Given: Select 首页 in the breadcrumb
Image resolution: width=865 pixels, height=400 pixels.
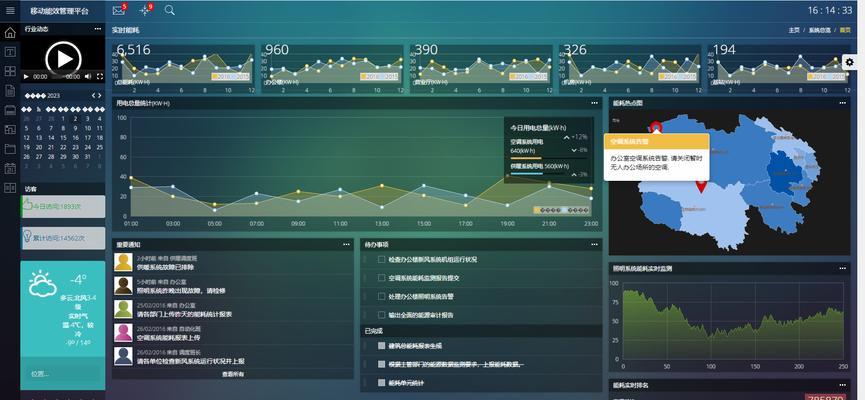Looking at the screenshot, I should click(x=845, y=30).
